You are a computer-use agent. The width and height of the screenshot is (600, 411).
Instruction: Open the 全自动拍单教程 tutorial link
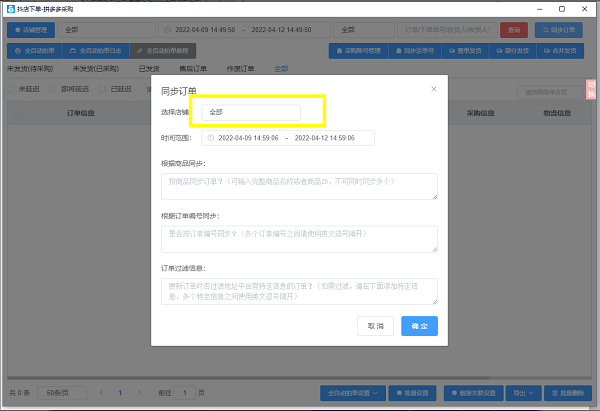163,51
